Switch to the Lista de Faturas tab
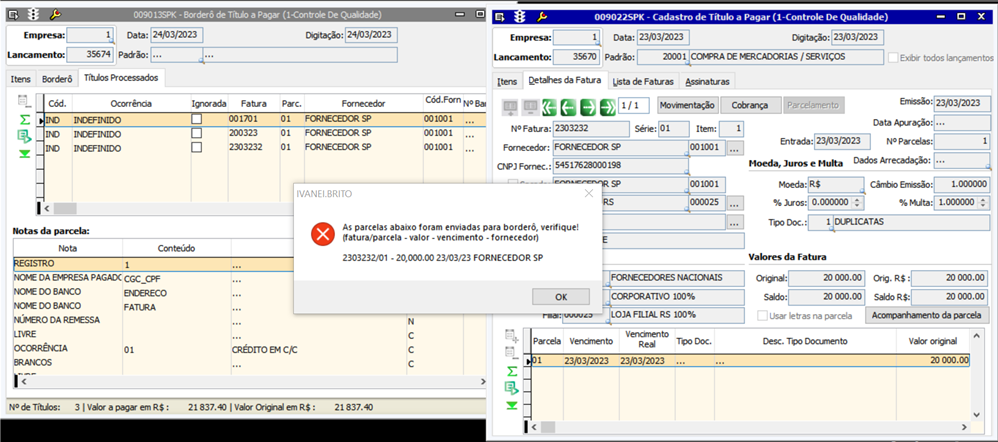998x442 pixels. [642, 81]
